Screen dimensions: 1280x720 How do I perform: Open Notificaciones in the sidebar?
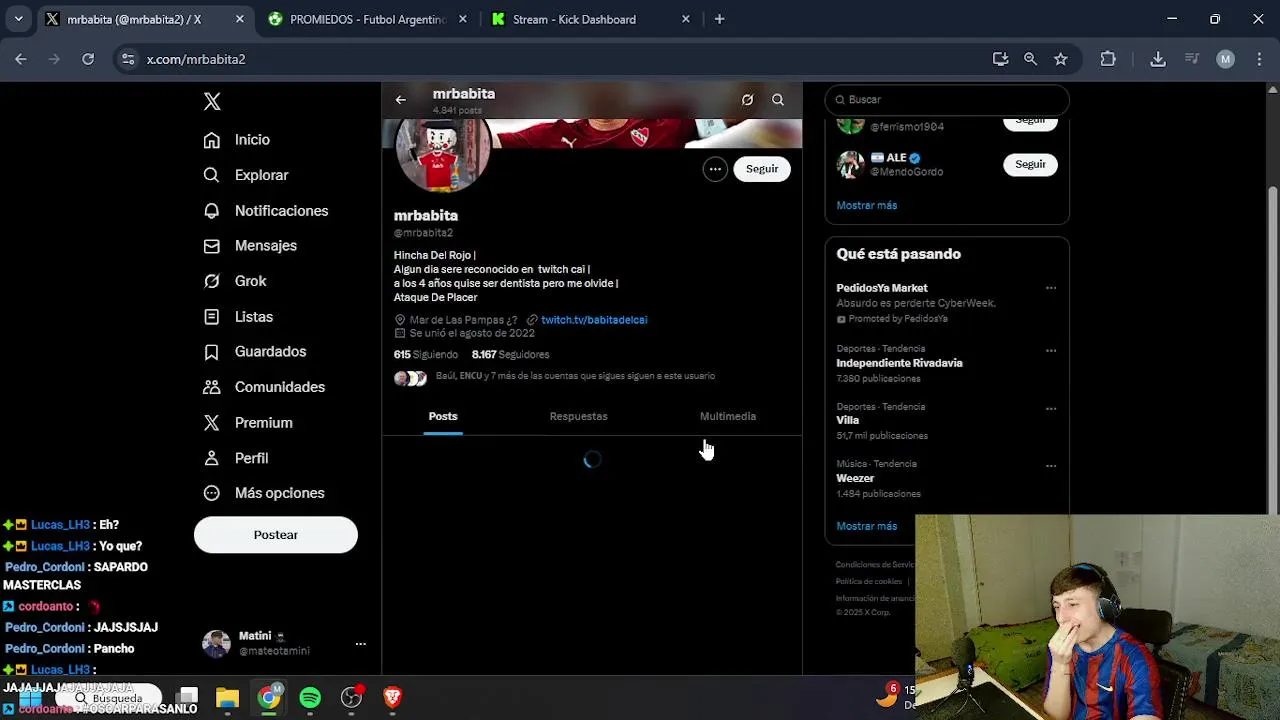point(266,211)
